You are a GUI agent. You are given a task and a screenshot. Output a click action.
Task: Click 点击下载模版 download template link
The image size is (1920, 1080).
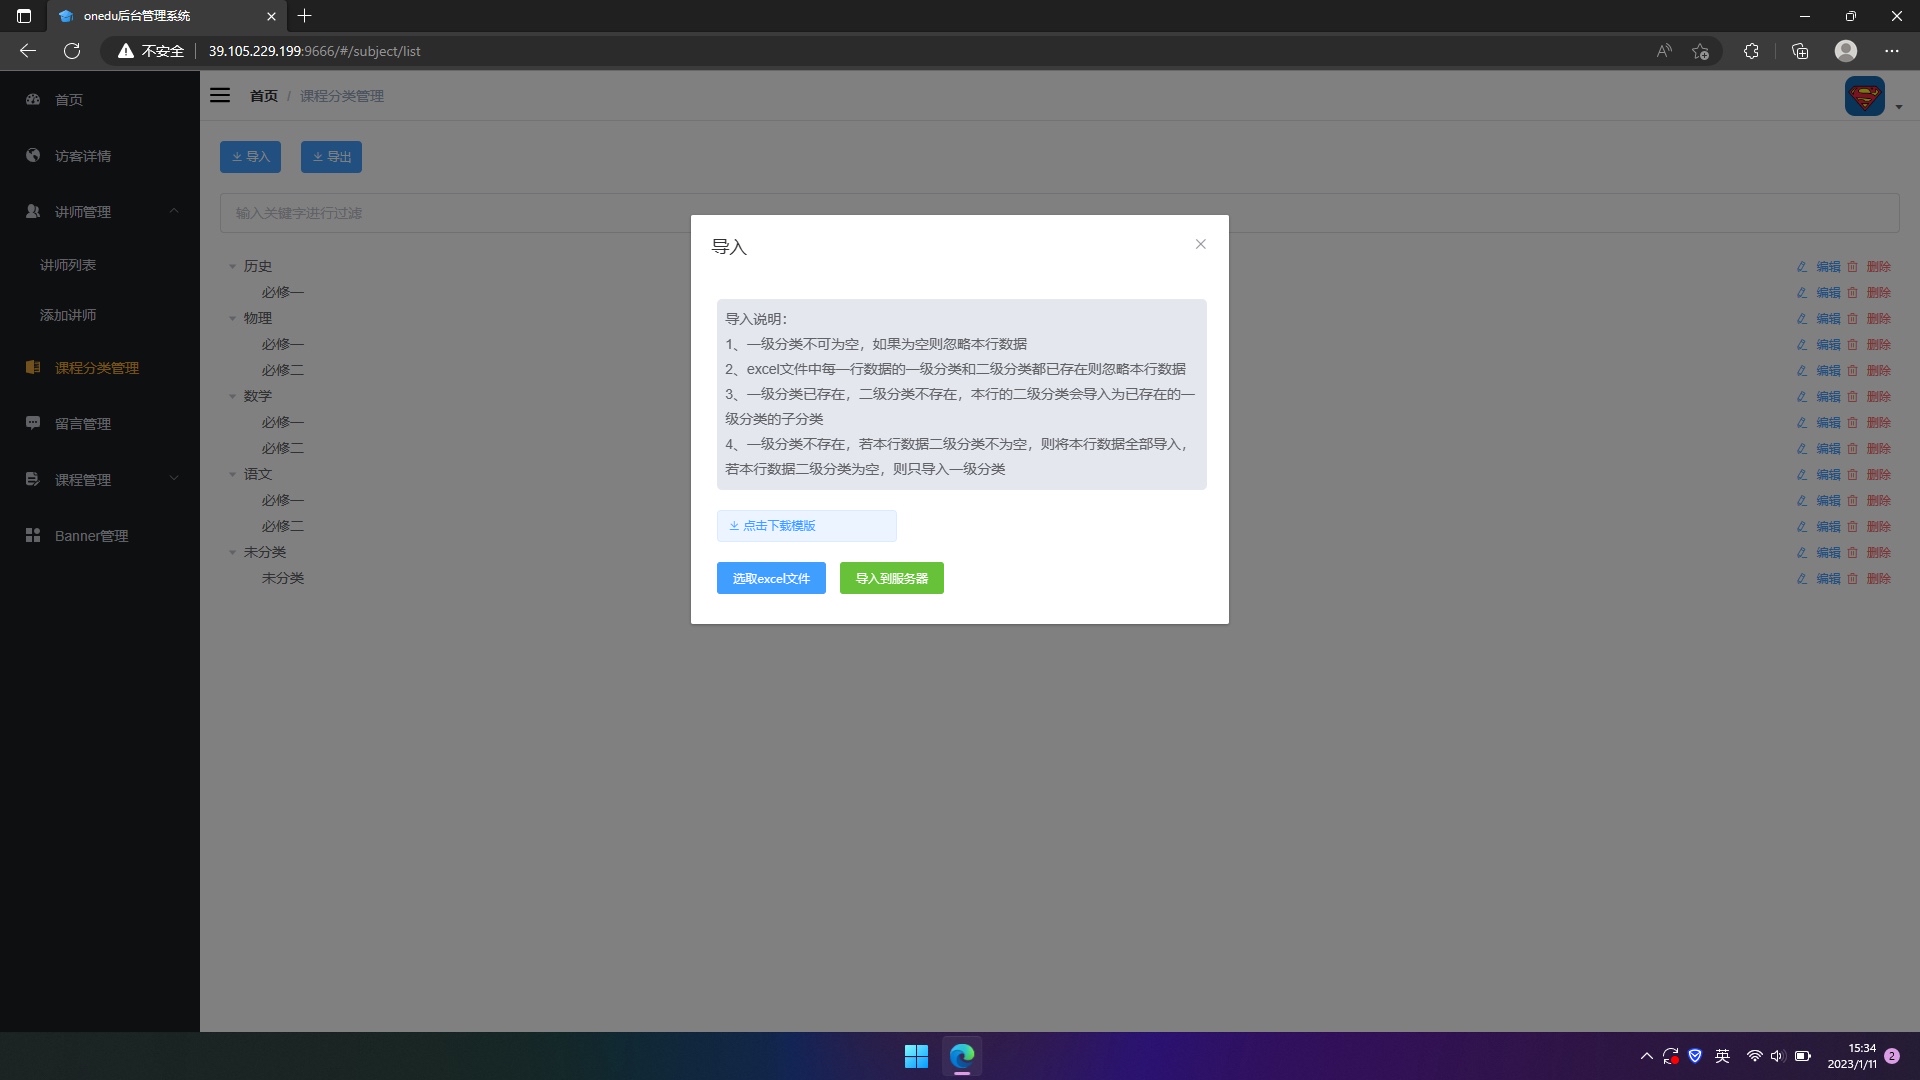(x=806, y=526)
